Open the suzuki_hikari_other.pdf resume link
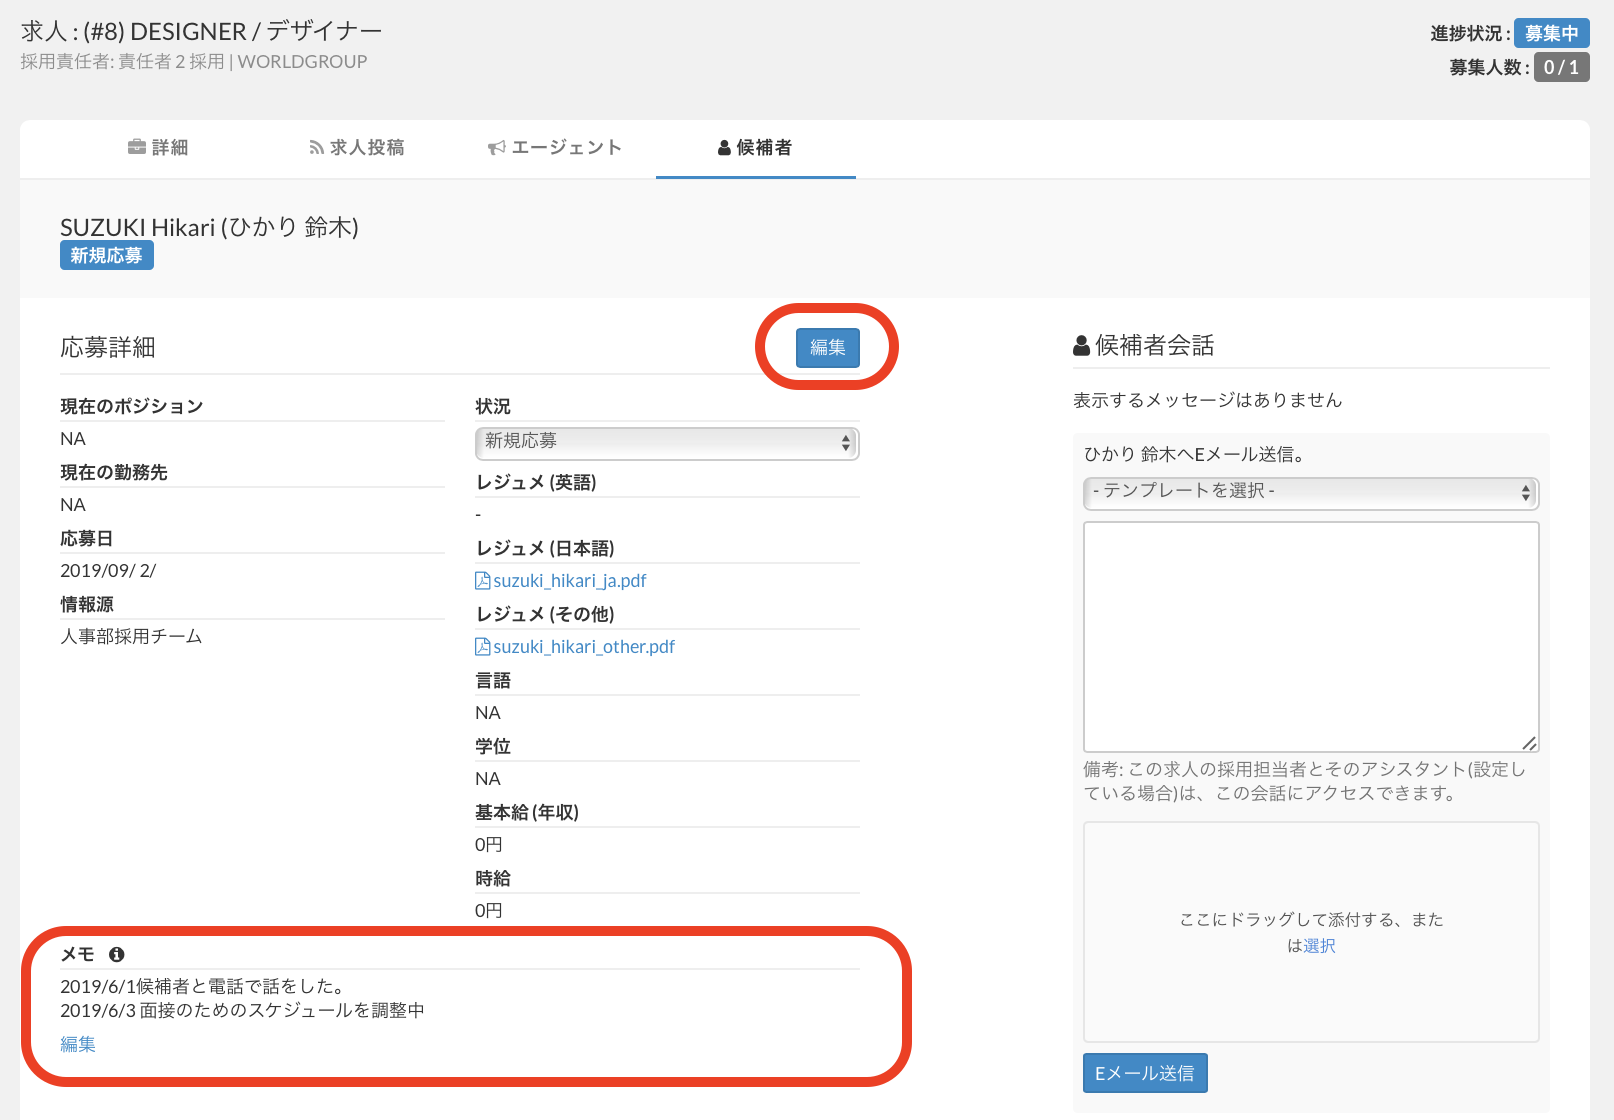Screen dimensions: 1614x1120 click(x=583, y=647)
